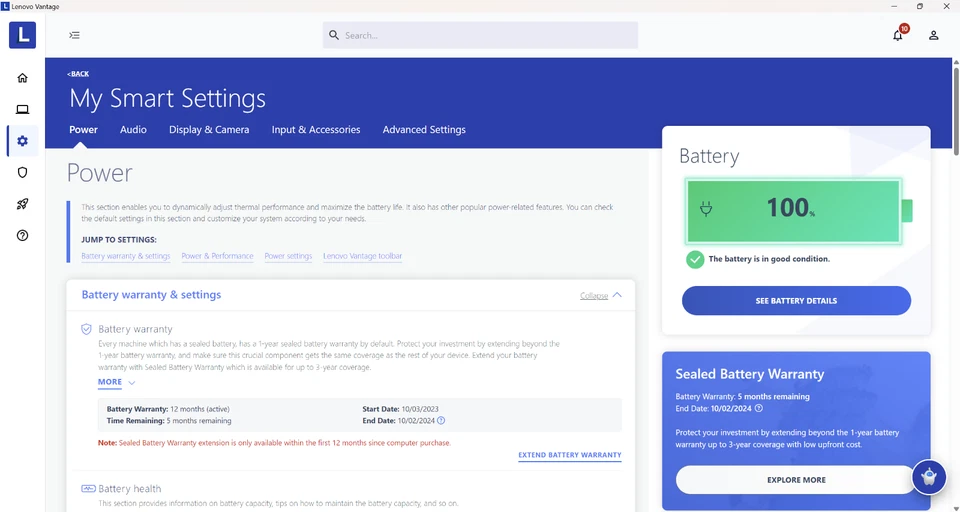The image size is (960, 512).
Task: Open the Help question mark icon
Action: point(22,236)
